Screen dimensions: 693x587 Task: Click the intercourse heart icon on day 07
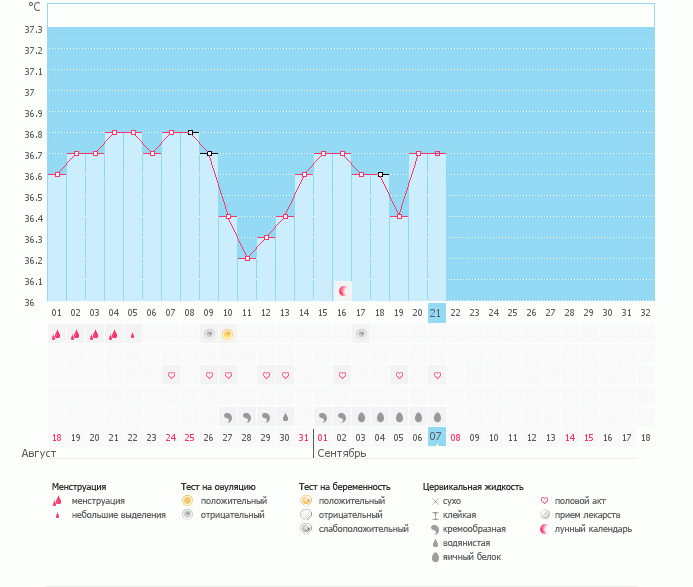[171, 375]
